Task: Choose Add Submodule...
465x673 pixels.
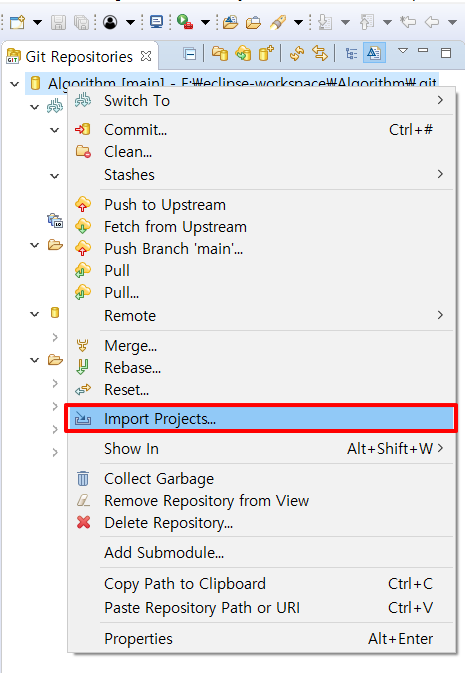Action: point(261,552)
